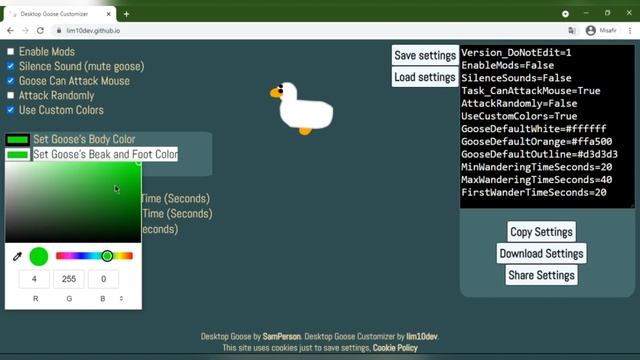Open the lim10dev link in footer
The image size is (640, 360).
pos(422,337)
